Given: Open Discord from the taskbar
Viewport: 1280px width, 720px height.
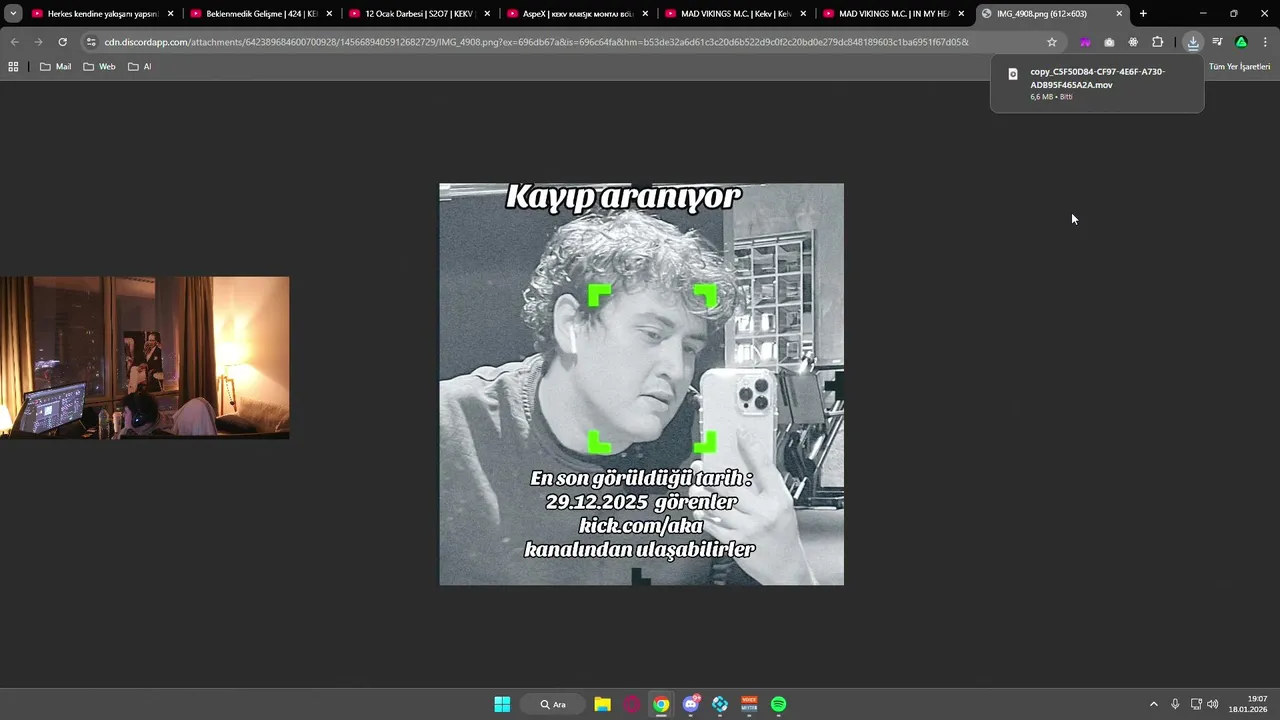Looking at the screenshot, I should (x=690, y=704).
